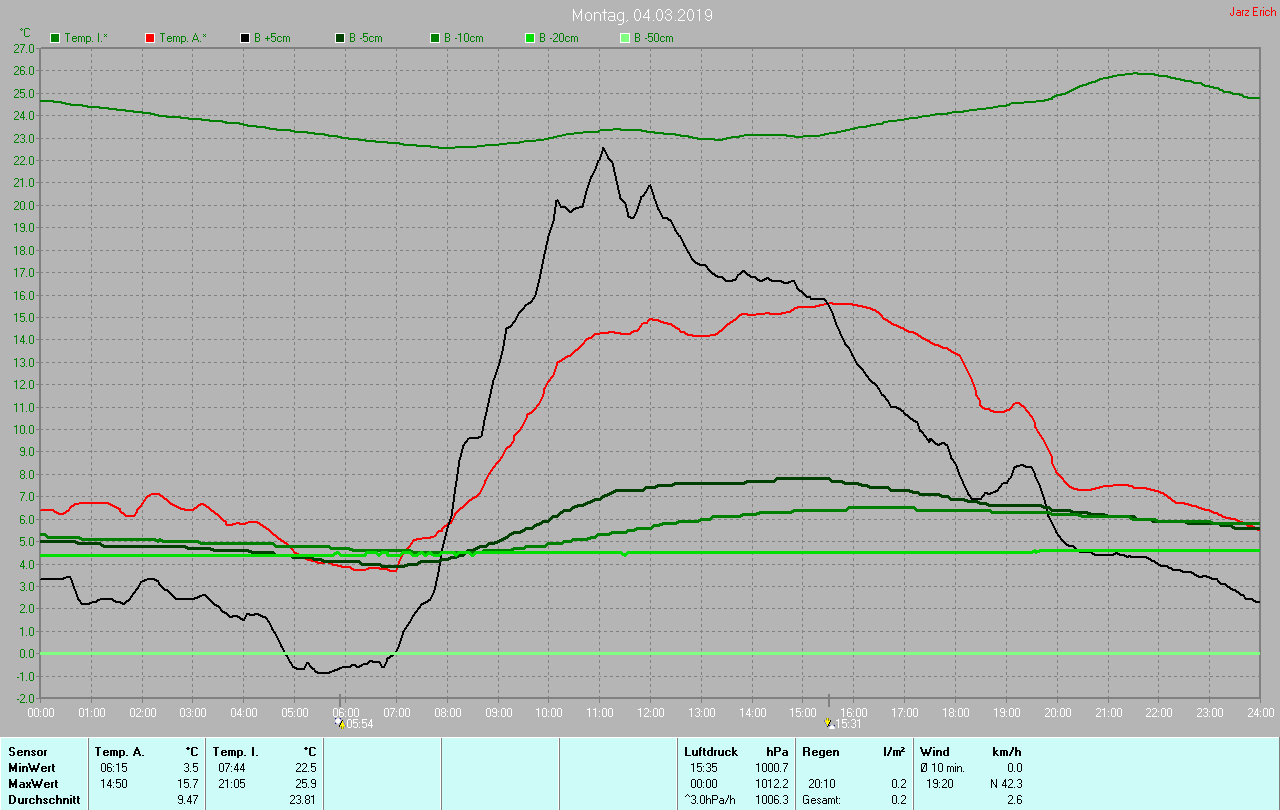This screenshot has width=1280, height=810.
Task: Click the 'Gesamt:' rain total label
Action: pyautogui.click(x=821, y=800)
